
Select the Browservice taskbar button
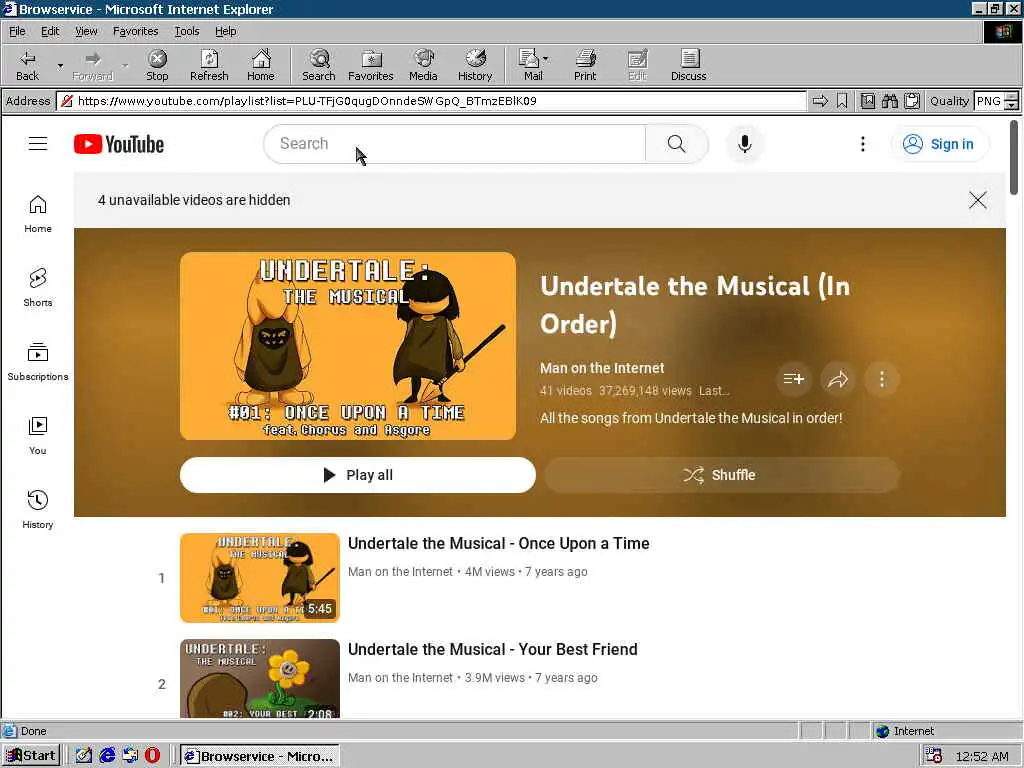[x=260, y=756]
